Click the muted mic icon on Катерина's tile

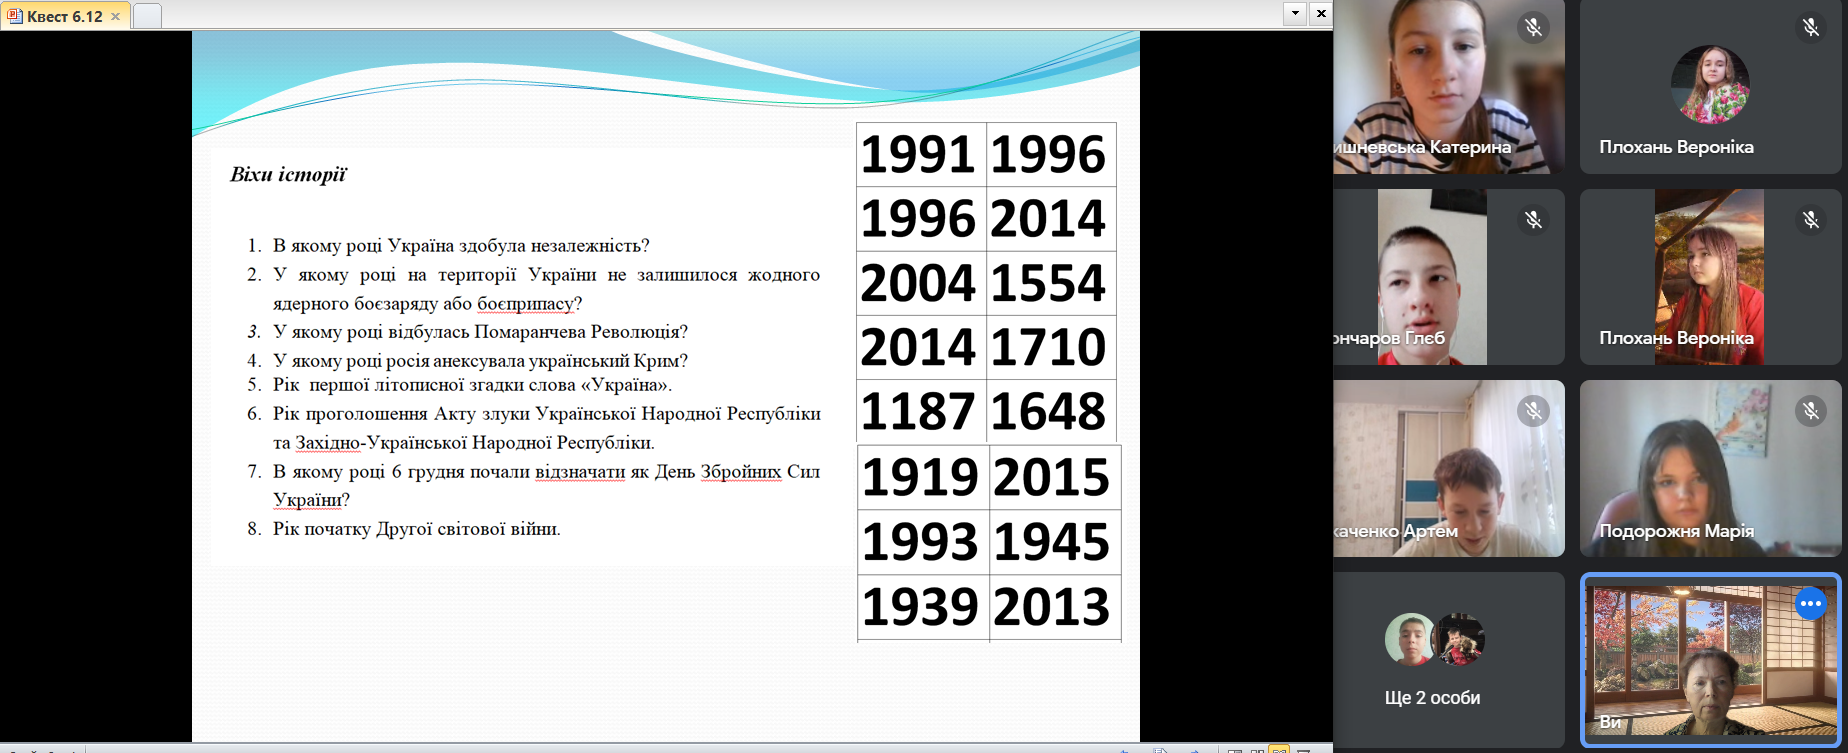pyautogui.click(x=1533, y=27)
